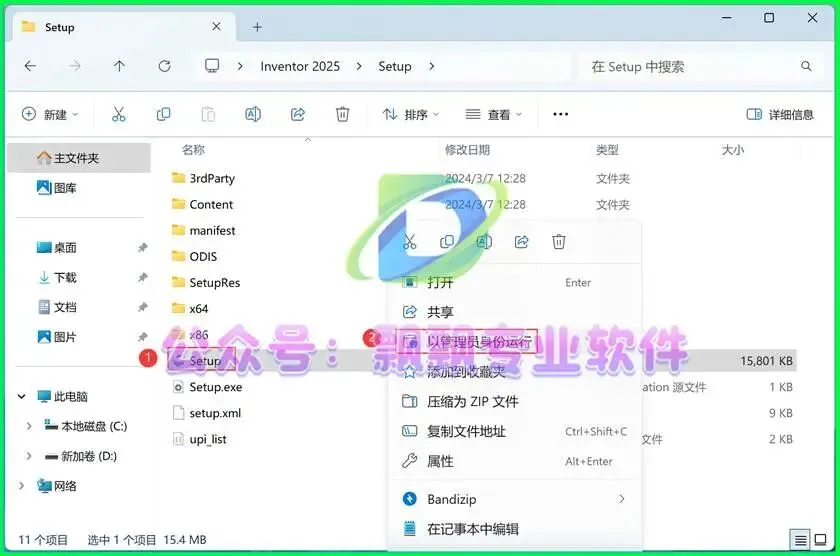The width and height of the screenshot is (840, 556).
Task: Click the toolbar Rename icon
Action: 253,114
